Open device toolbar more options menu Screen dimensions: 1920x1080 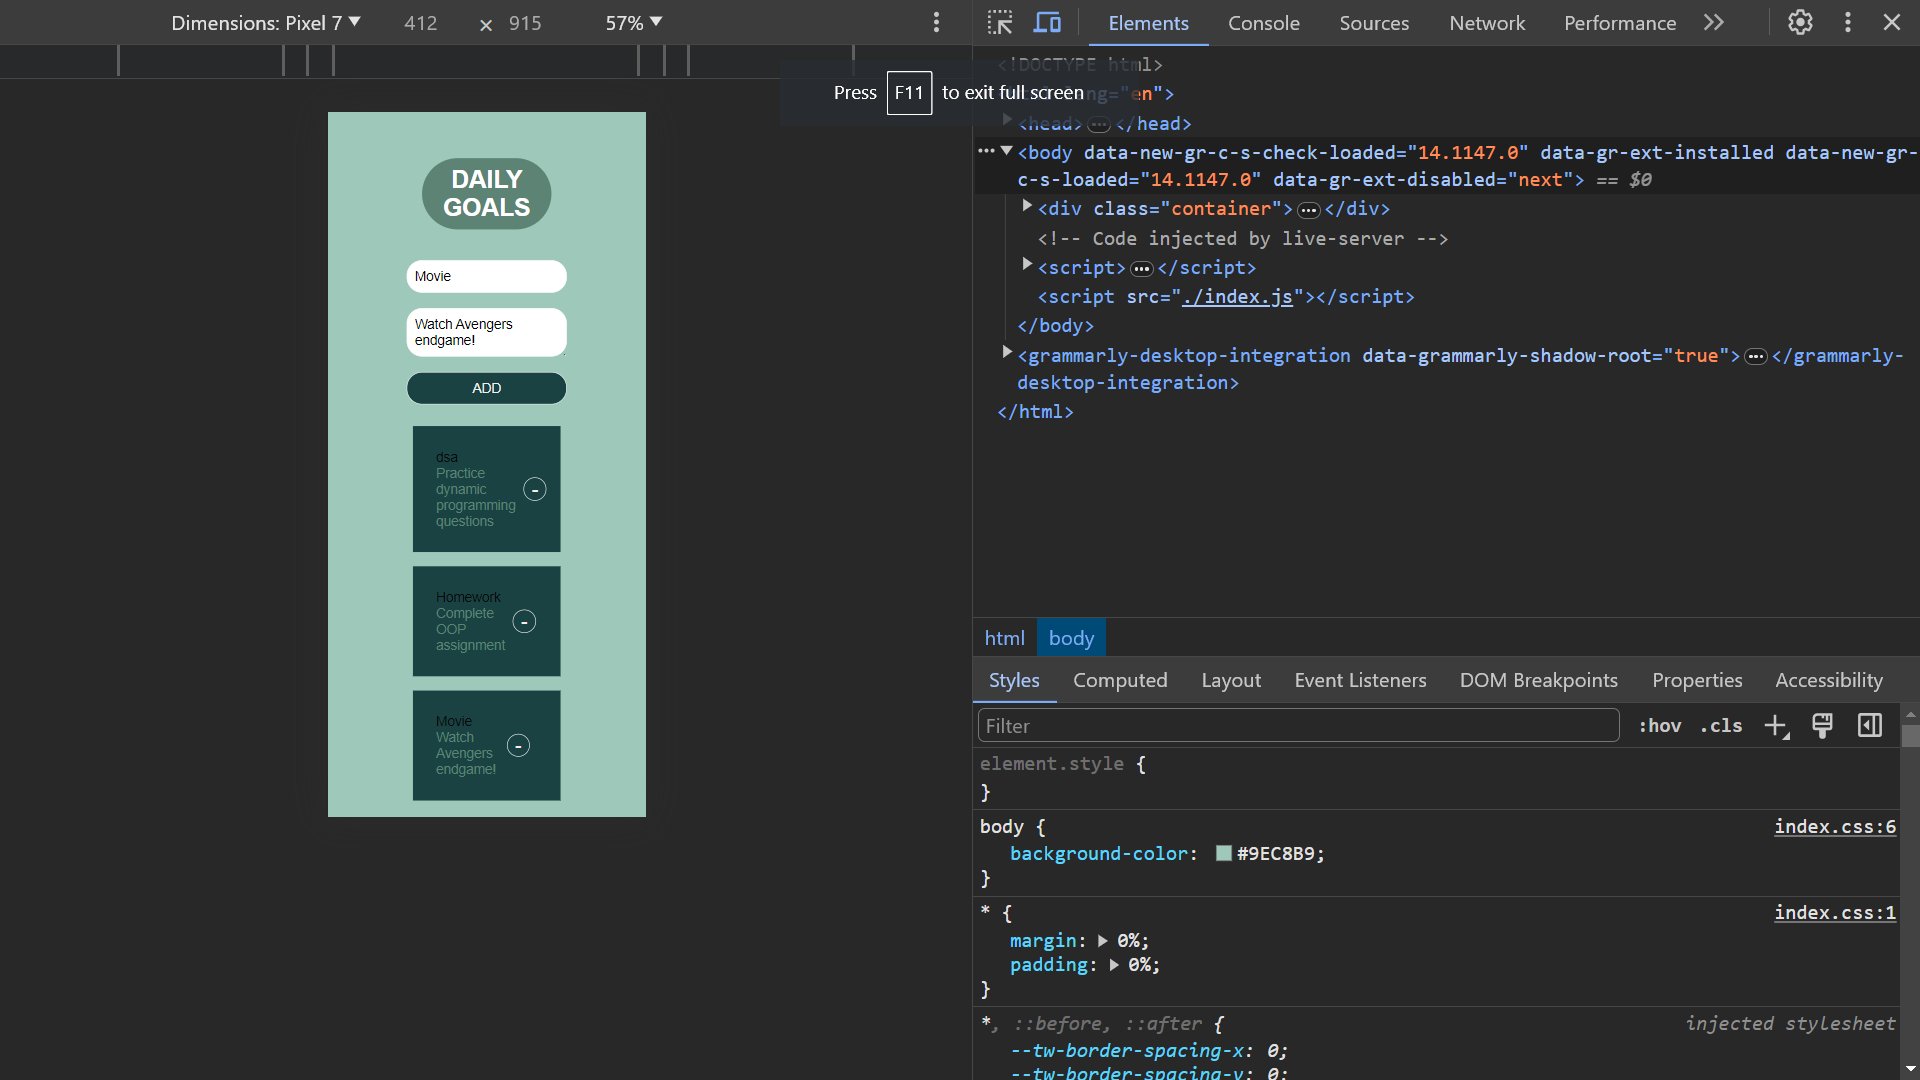[936, 22]
